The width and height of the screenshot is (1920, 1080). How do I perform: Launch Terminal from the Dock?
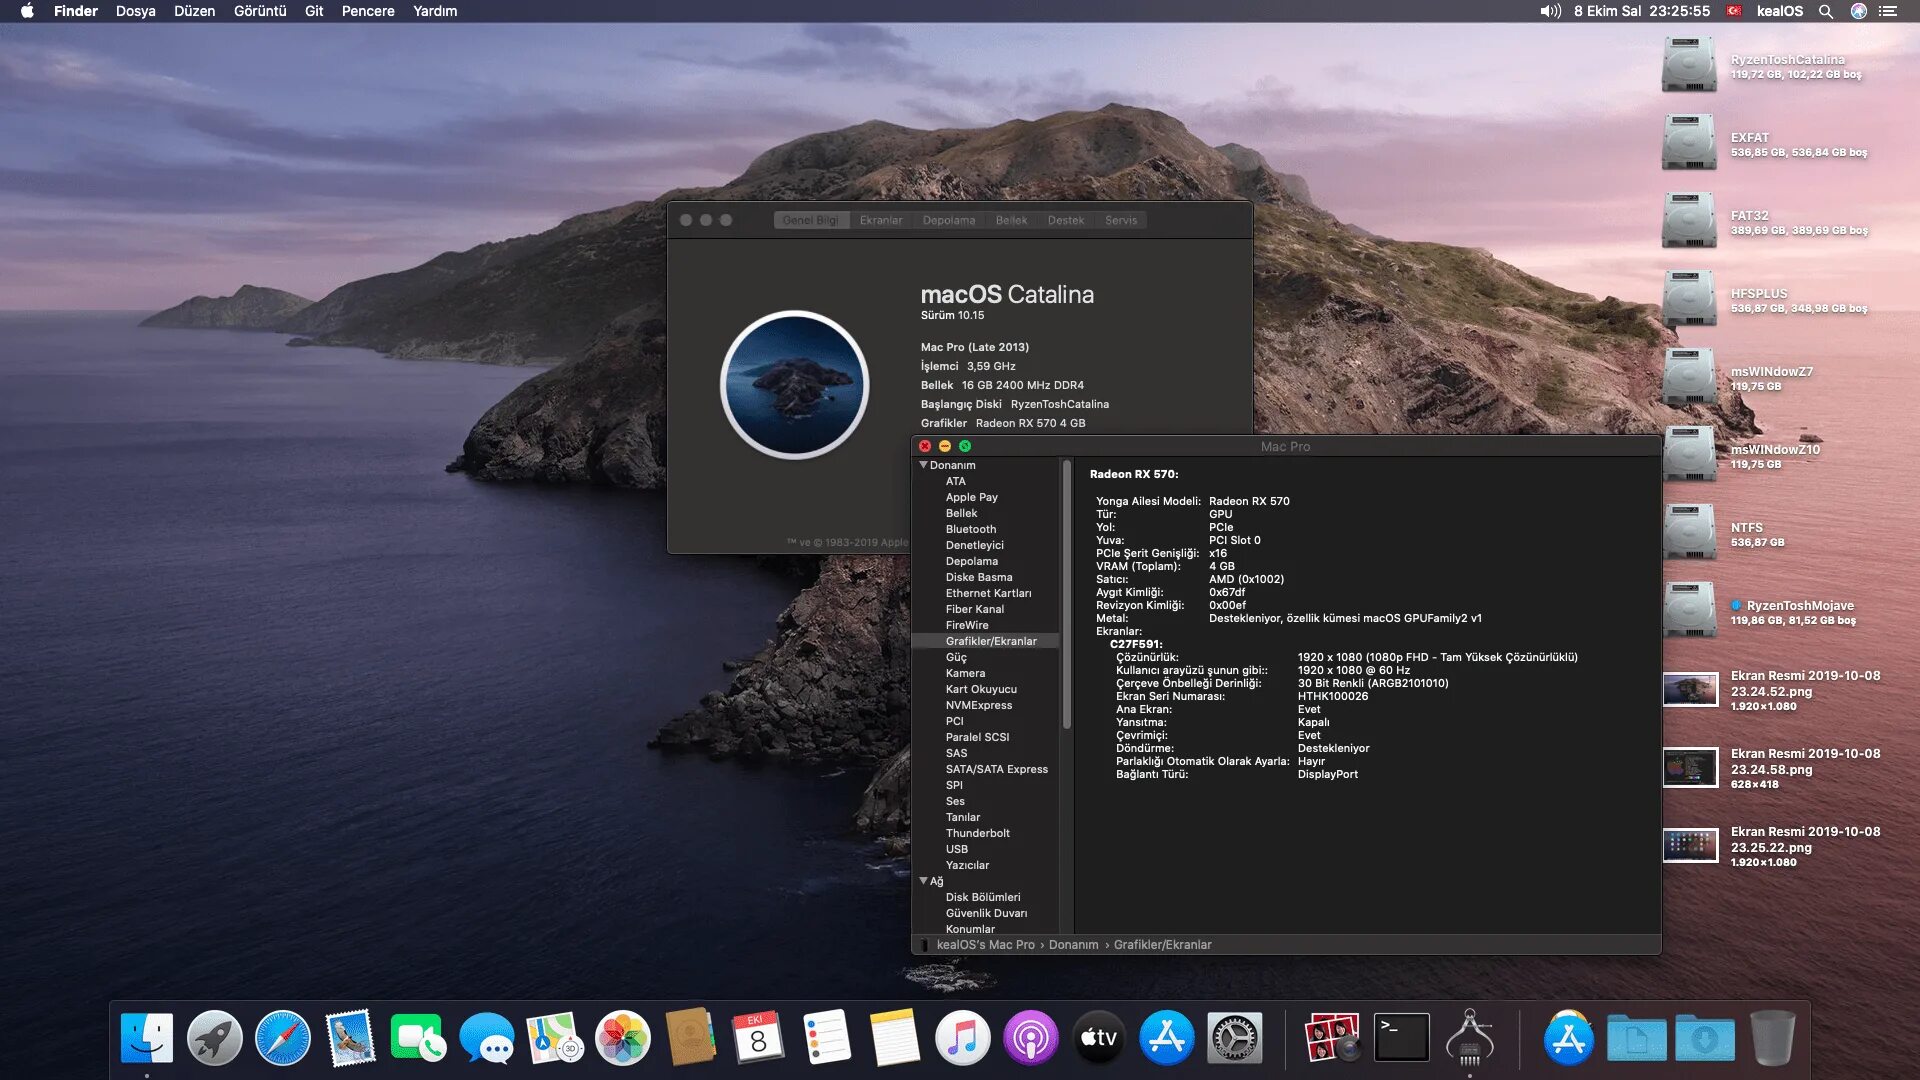point(1402,1037)
